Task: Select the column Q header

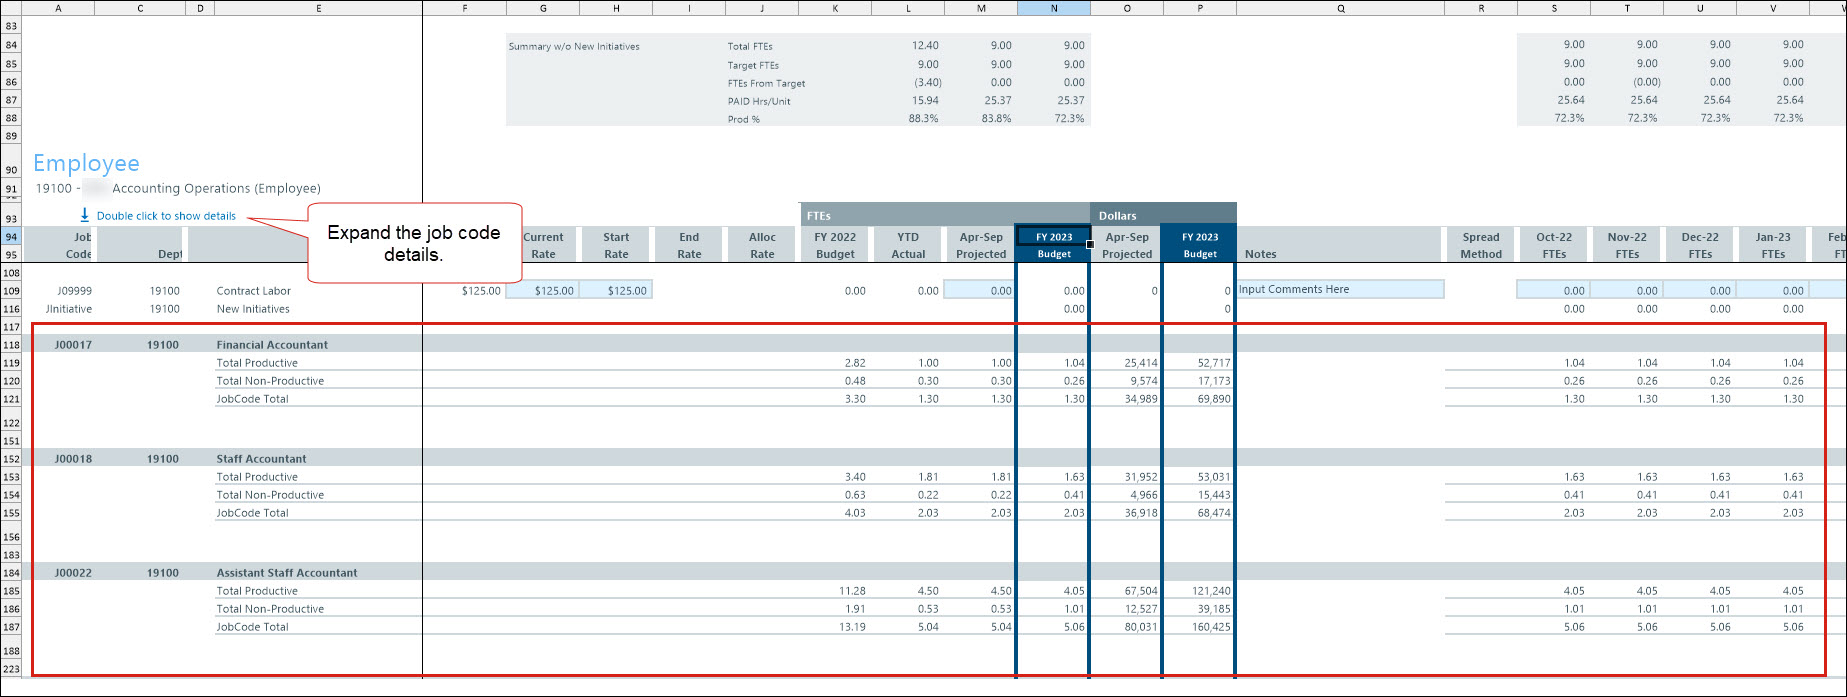Action: tap(1340, 8)
